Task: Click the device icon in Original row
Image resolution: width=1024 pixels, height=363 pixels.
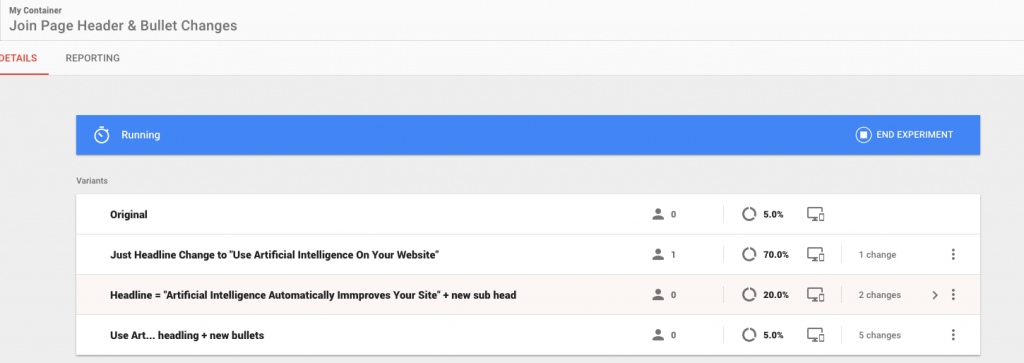Action: 816,214
